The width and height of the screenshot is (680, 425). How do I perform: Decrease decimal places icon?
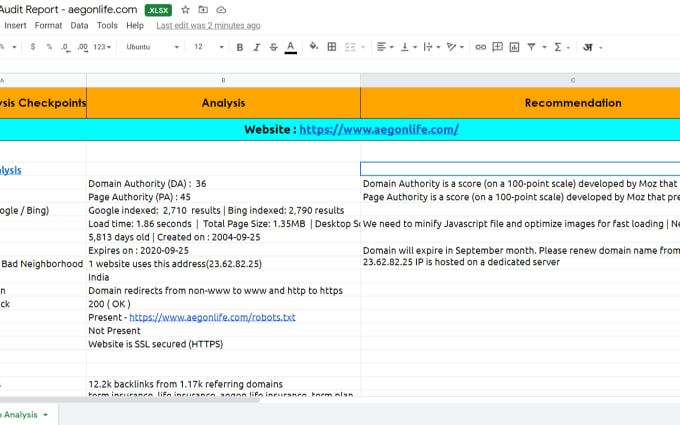pyautogui.click(x=65, y=47)
